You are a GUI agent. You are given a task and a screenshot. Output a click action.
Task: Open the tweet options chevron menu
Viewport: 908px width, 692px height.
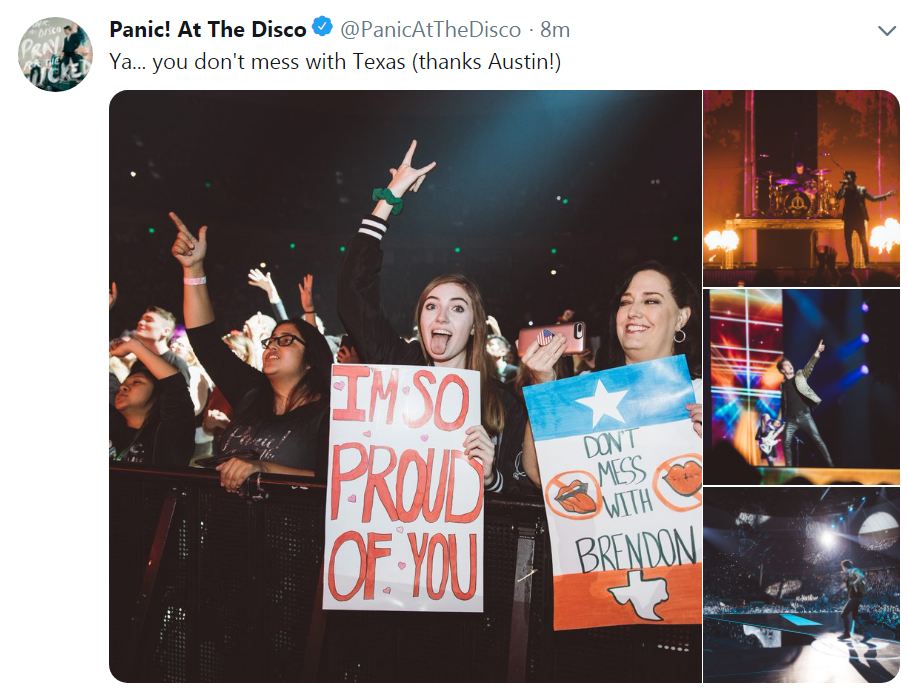tap(887, 31)
